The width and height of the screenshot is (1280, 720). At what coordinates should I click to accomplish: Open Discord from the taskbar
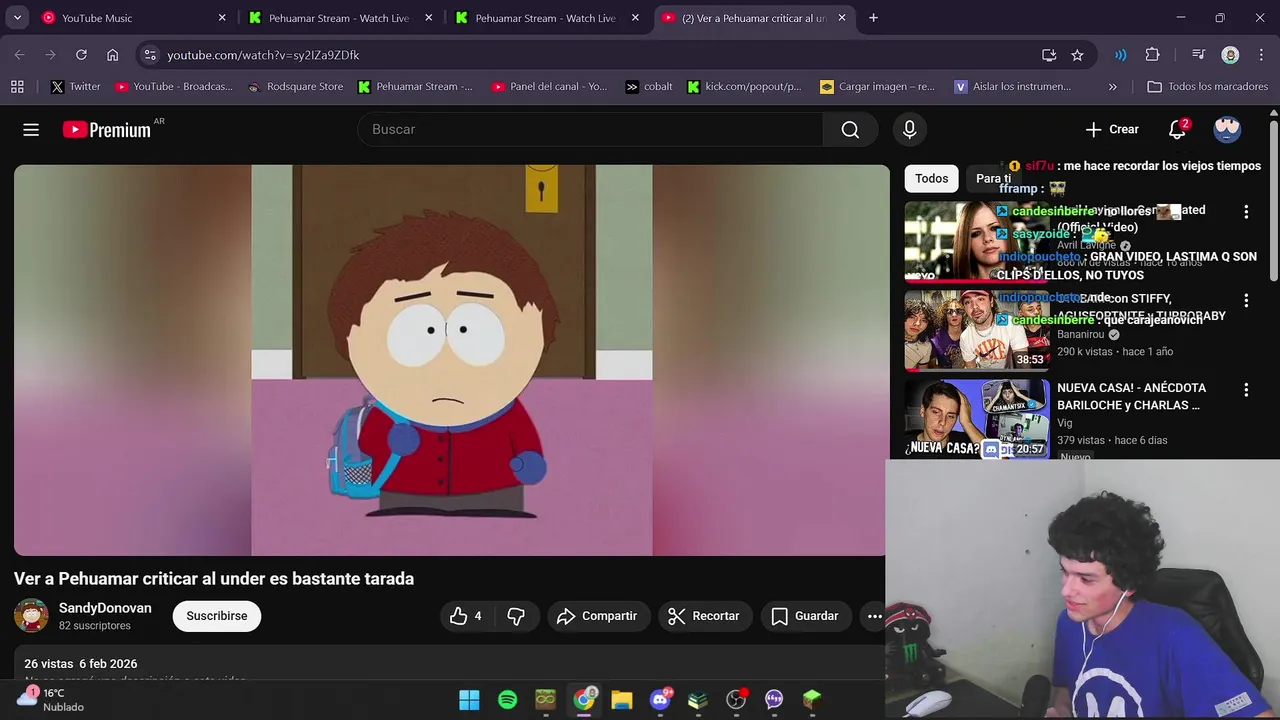[660, 700]
